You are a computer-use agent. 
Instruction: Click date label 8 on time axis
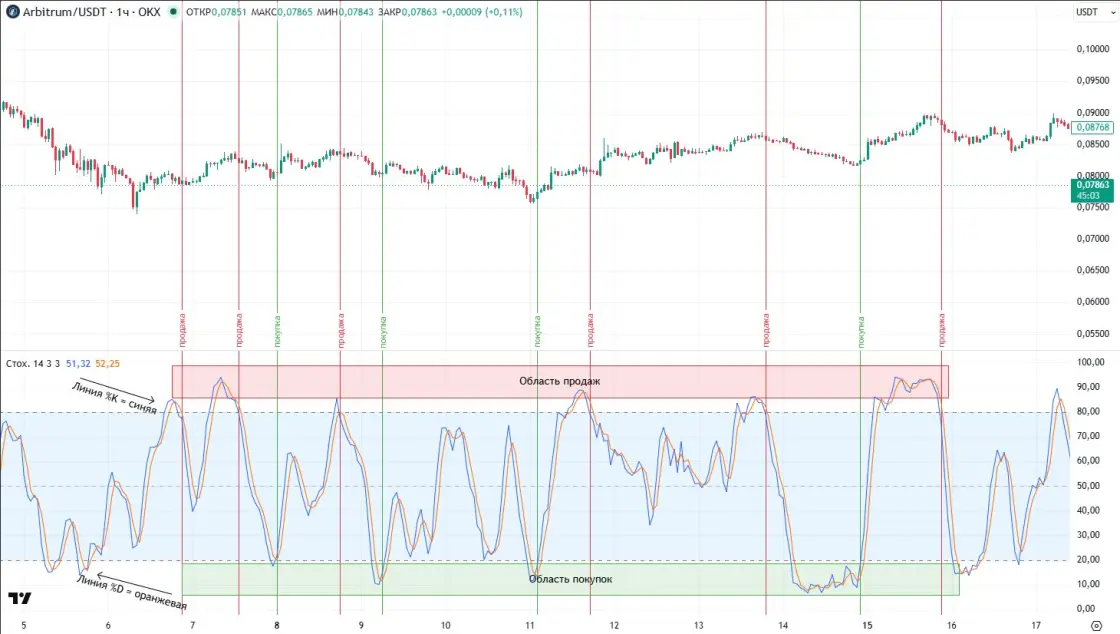(277, 625)
